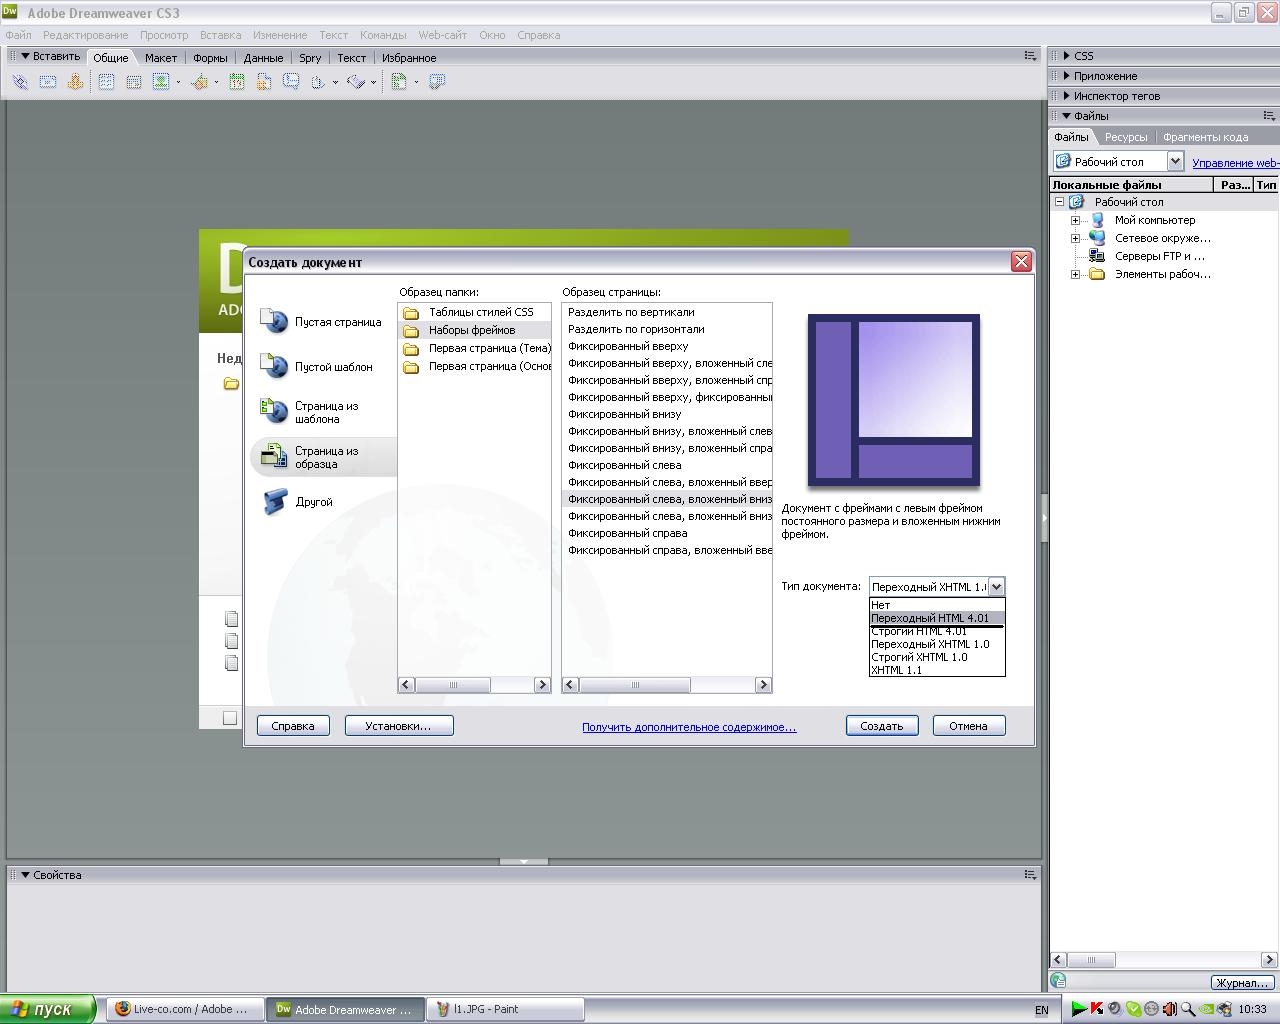Click the Date calendar icon in toolbar
Viewport: 1280px width, 1024px height.
coord(237,82)
